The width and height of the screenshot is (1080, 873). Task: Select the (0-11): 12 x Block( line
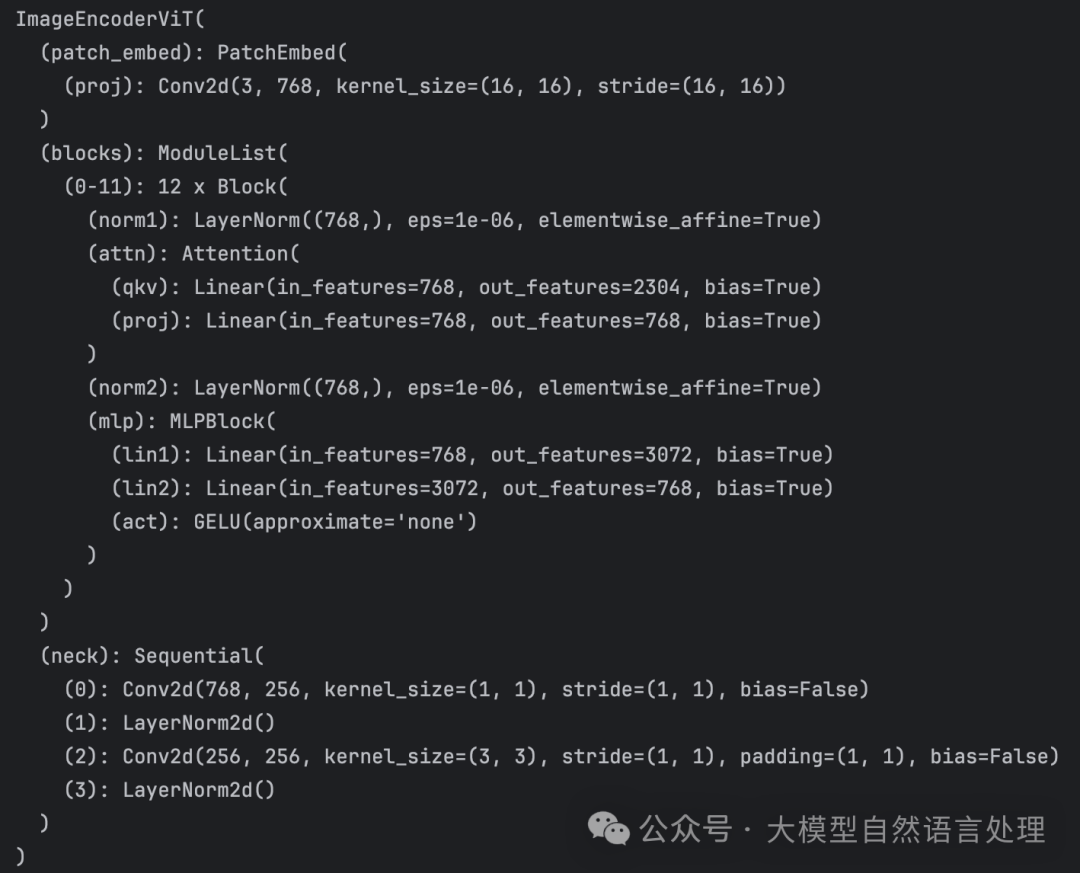tap(175, 187)
